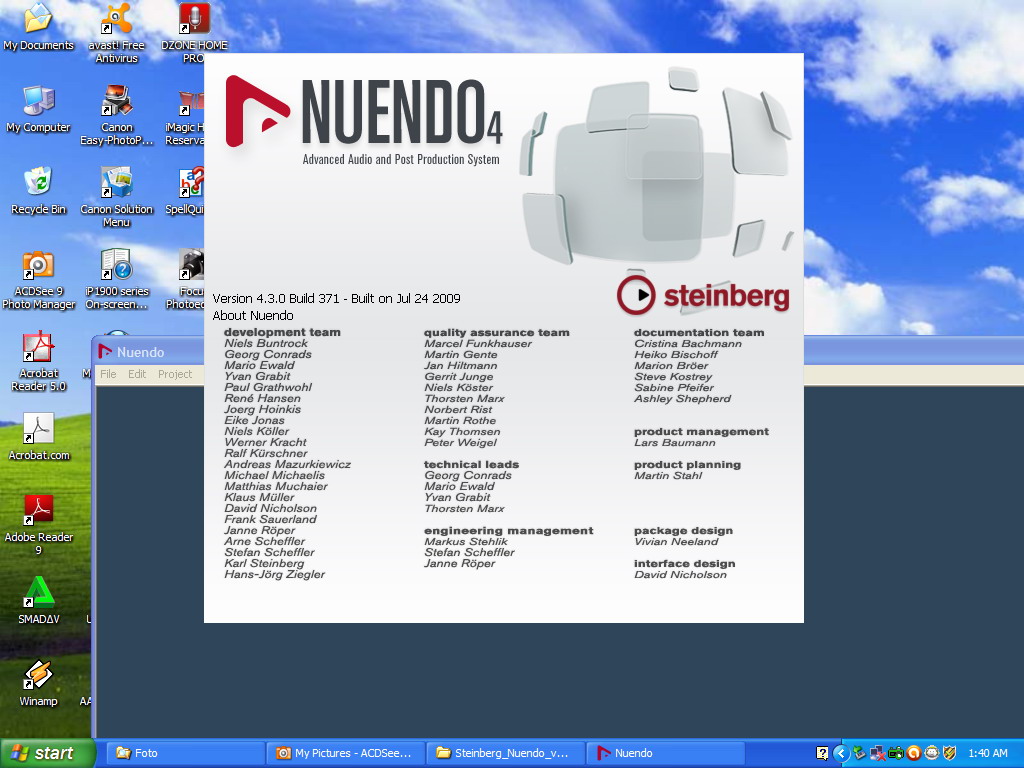This screenshot has height=768, width=1024.
Task: Click development team heading
Action: [282, 332]
